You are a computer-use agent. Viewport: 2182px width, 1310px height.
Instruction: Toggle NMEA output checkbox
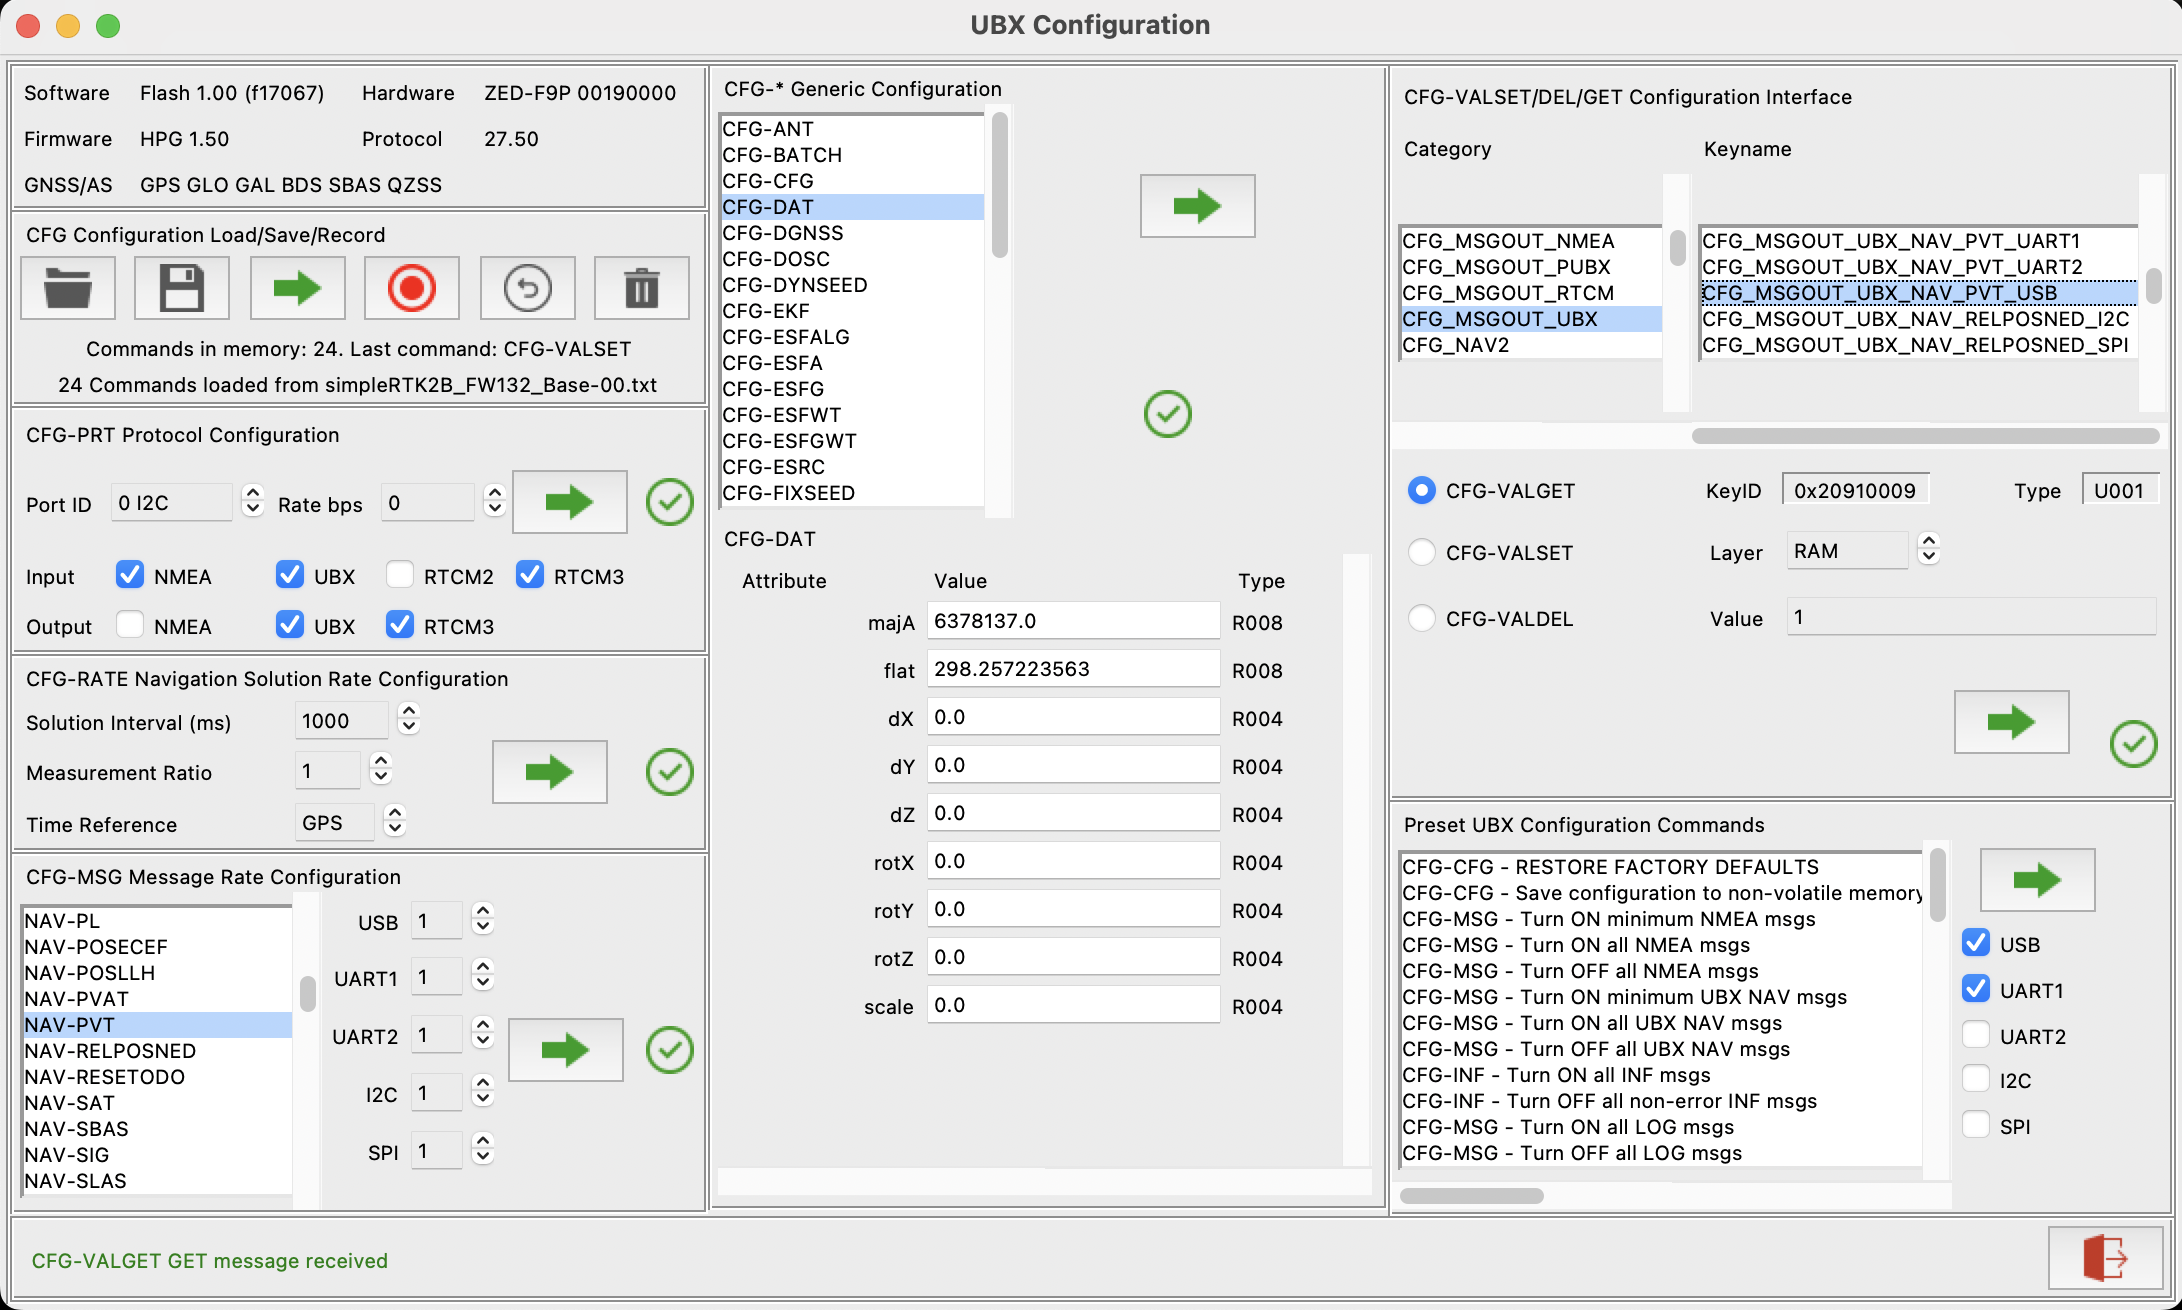click(x=130, y=625)
